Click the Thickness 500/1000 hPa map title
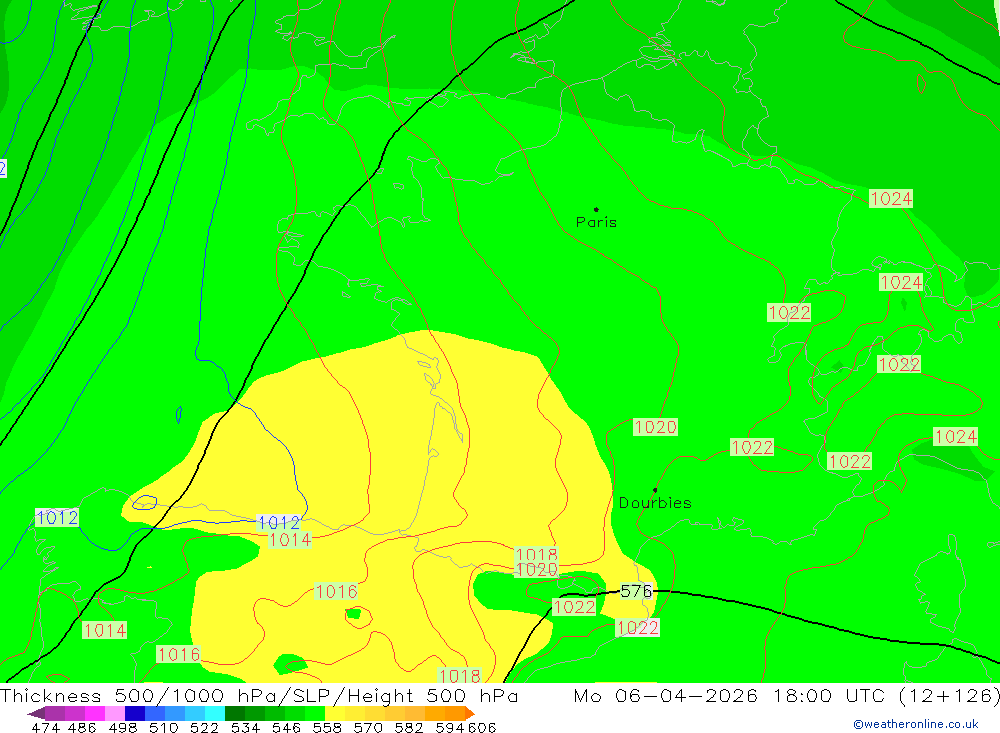The width and height of the screenshot is (1000, 733). click(x=259, y=695)
